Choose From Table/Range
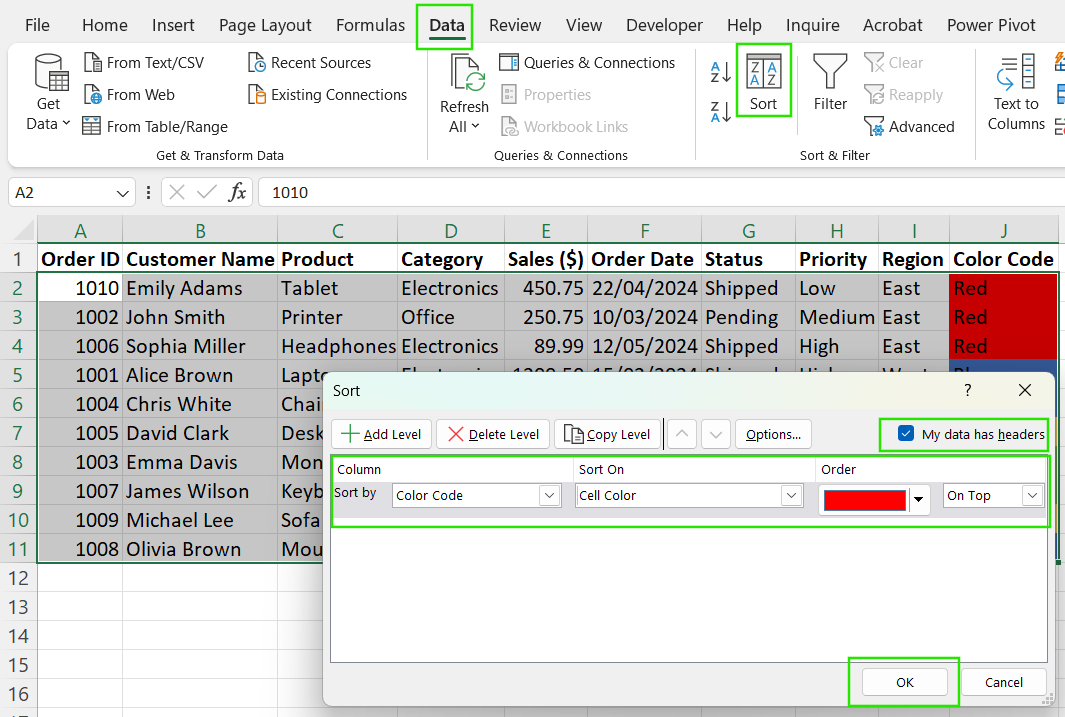This screenshot has width=1065, height=717. (x=155, y=126)
